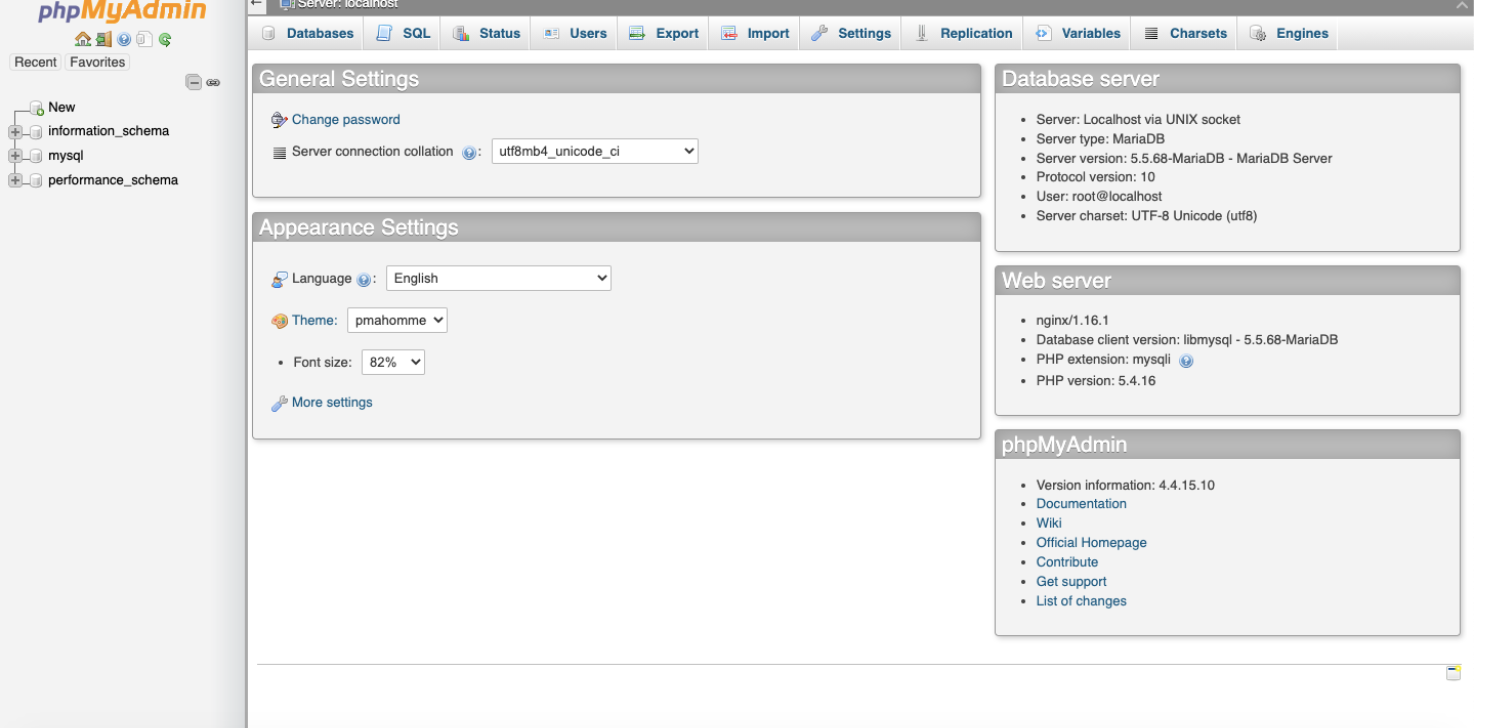
Task: Click the Import tab icon
Action: coord(729,33)
